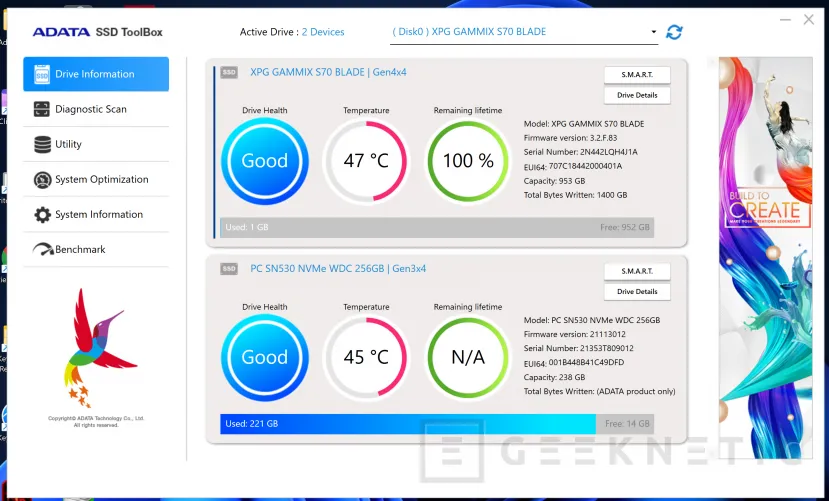Click the SN530 usage bar showing Used: 221 GB

tap(437, 424)
